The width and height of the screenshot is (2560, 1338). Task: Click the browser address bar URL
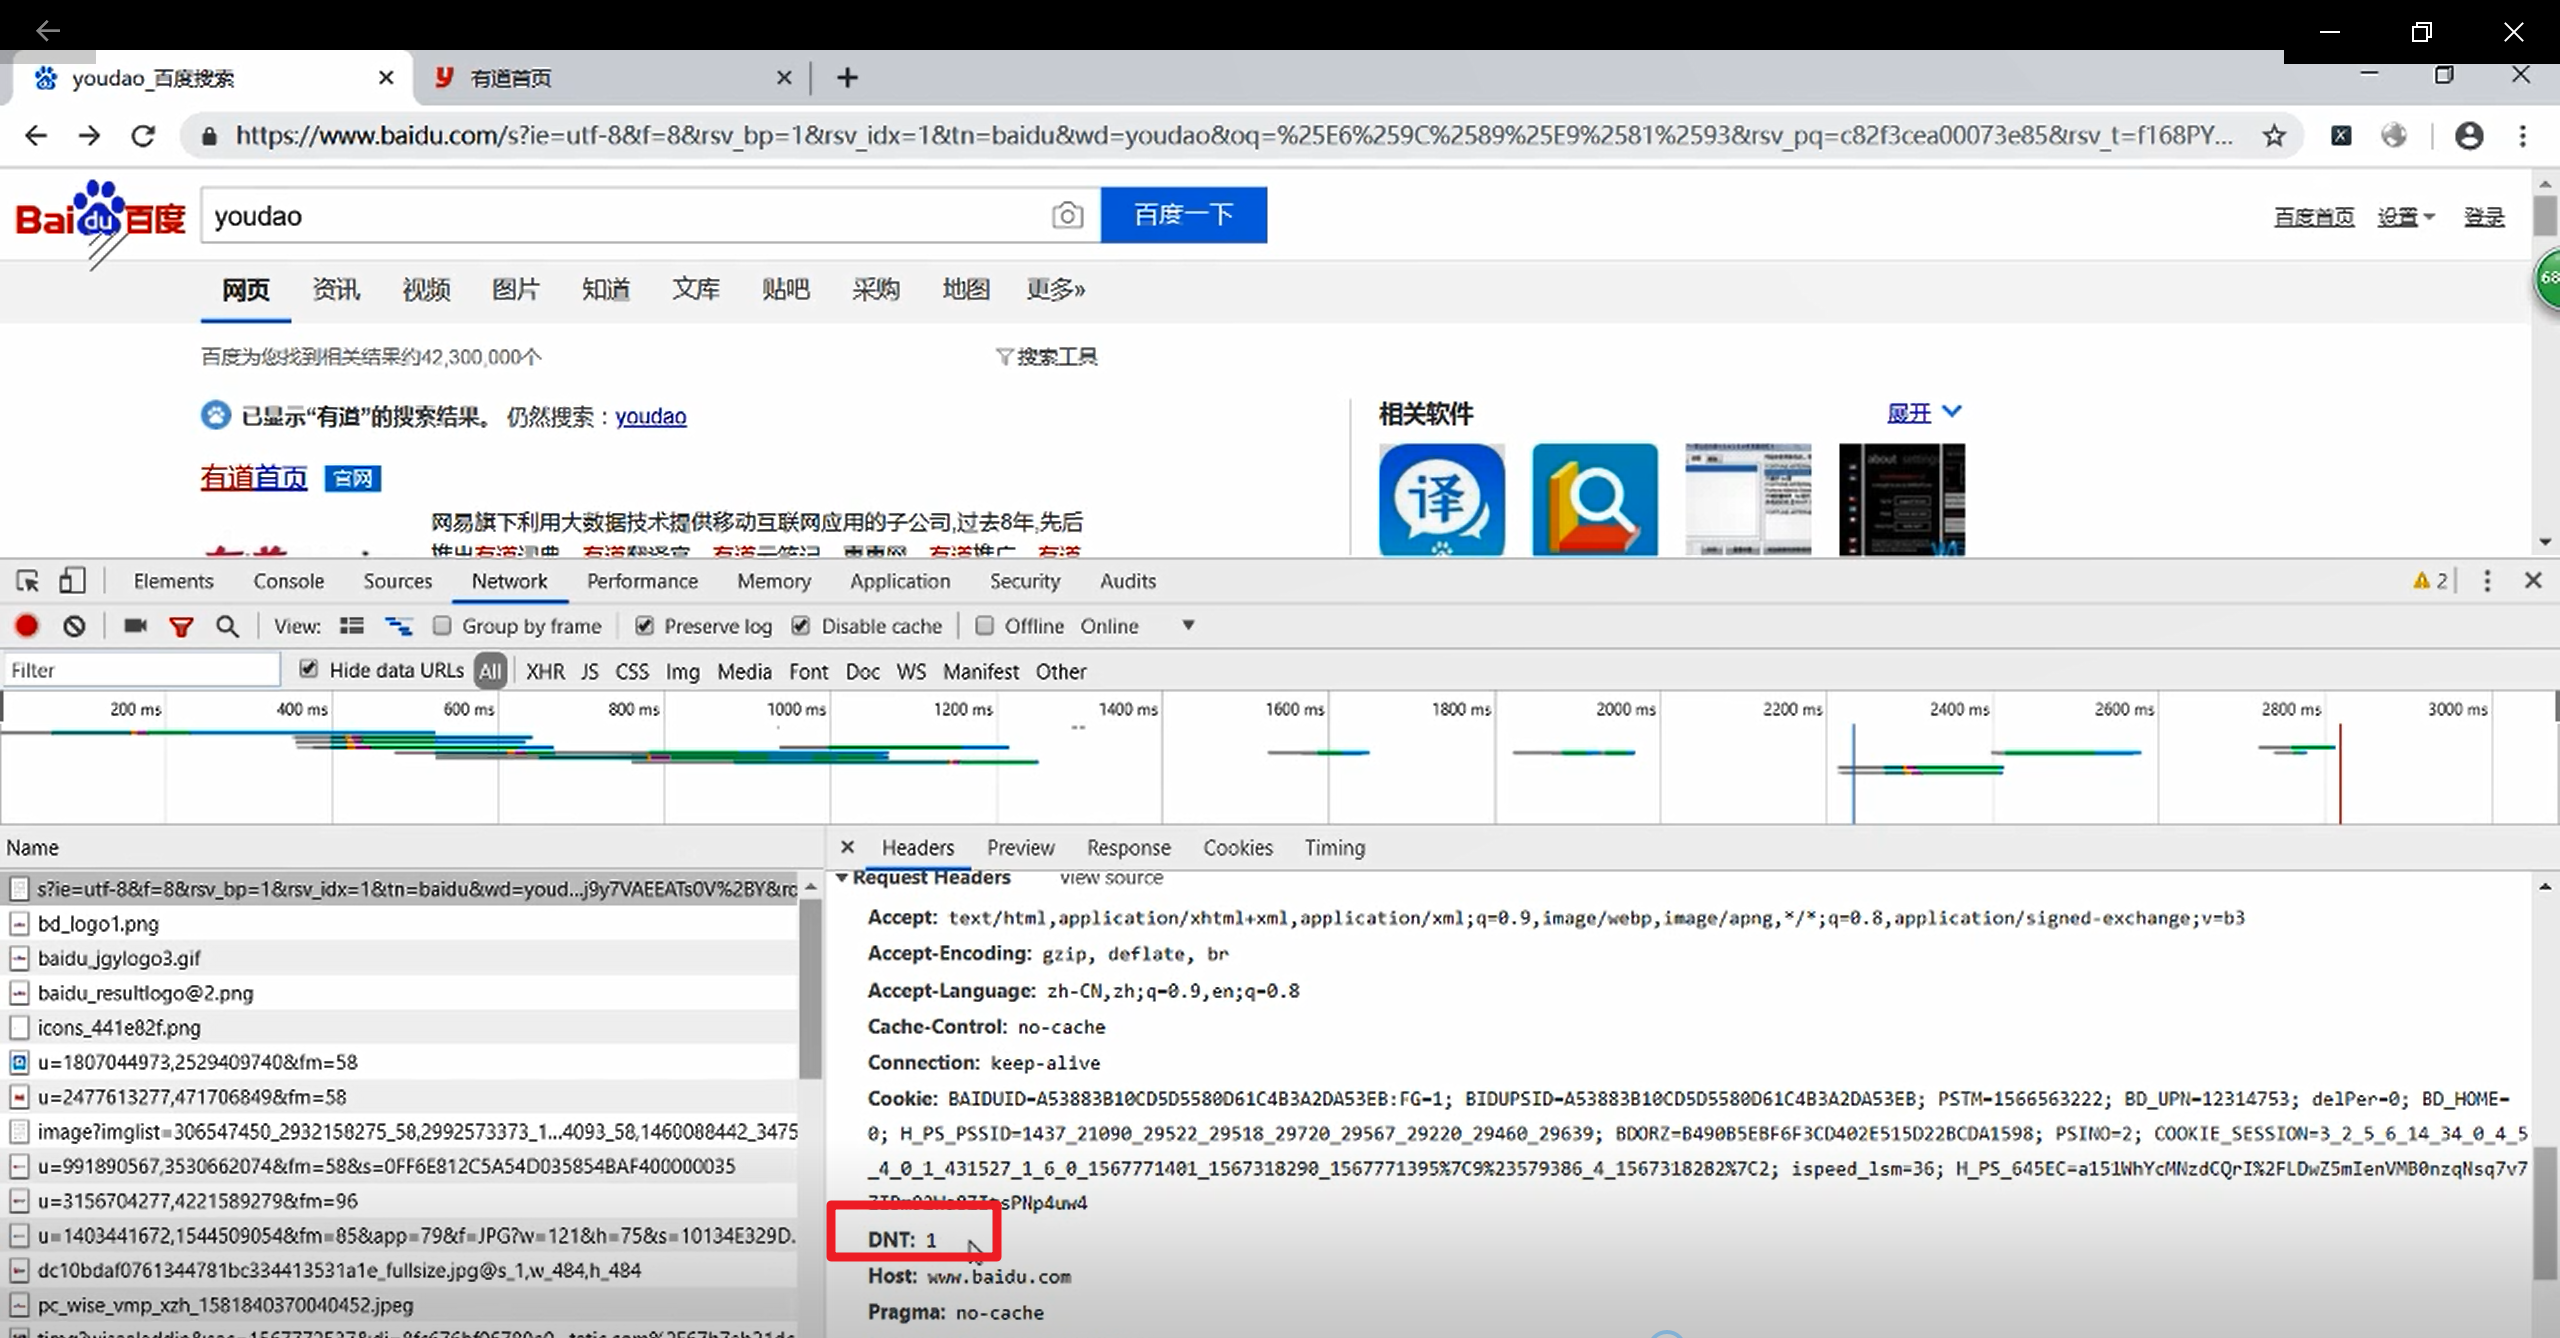1234,135
